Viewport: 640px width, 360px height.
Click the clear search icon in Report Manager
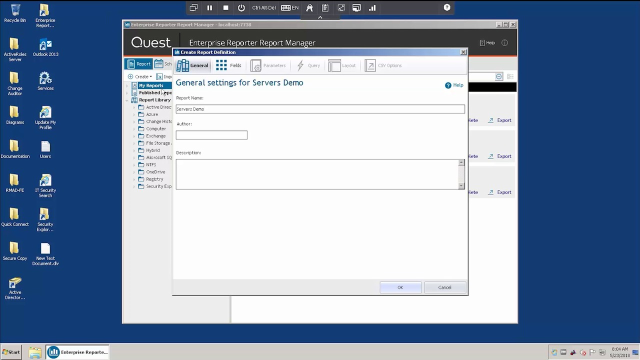click(x=499, y=77)
